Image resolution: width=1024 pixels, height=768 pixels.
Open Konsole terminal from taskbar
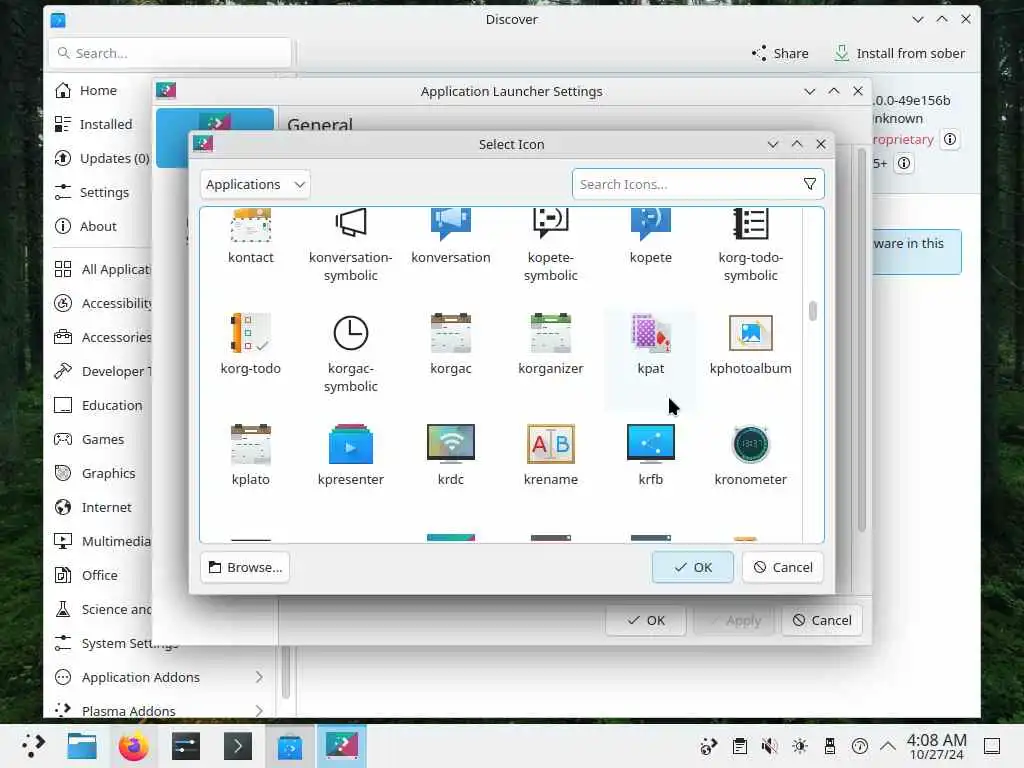point(238,746)
